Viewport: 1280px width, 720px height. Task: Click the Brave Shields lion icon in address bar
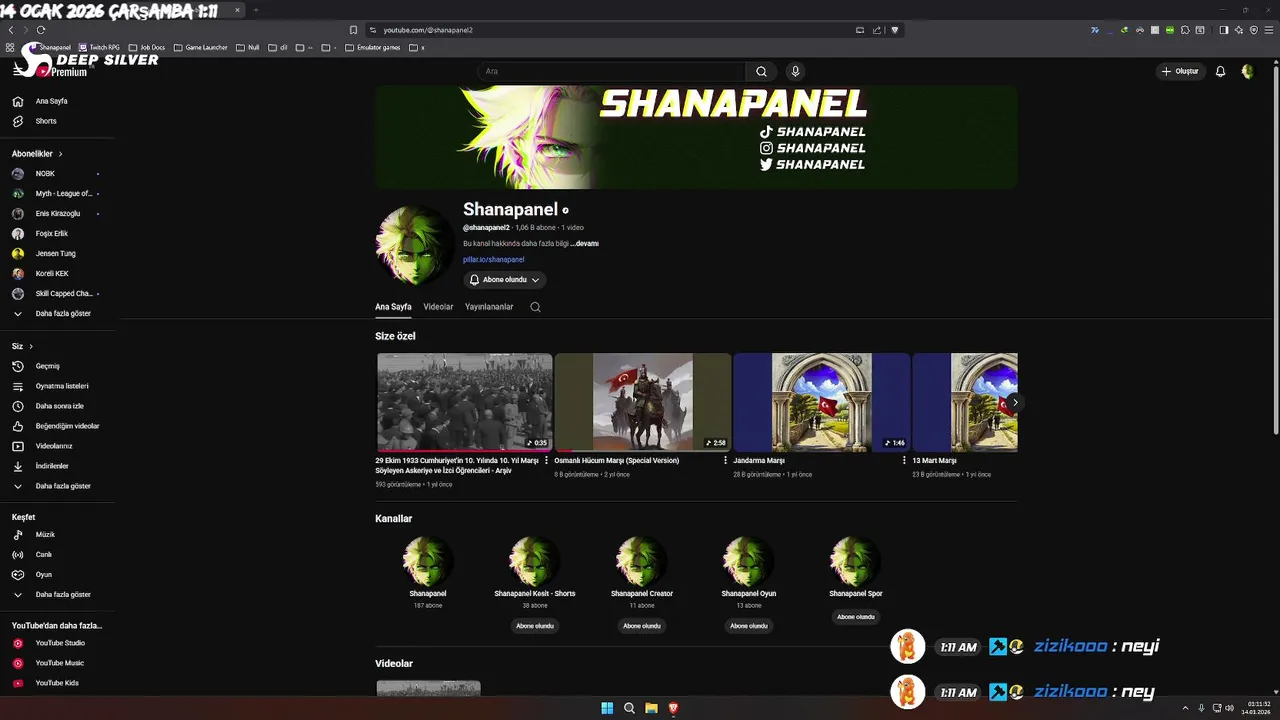[895, 30]
